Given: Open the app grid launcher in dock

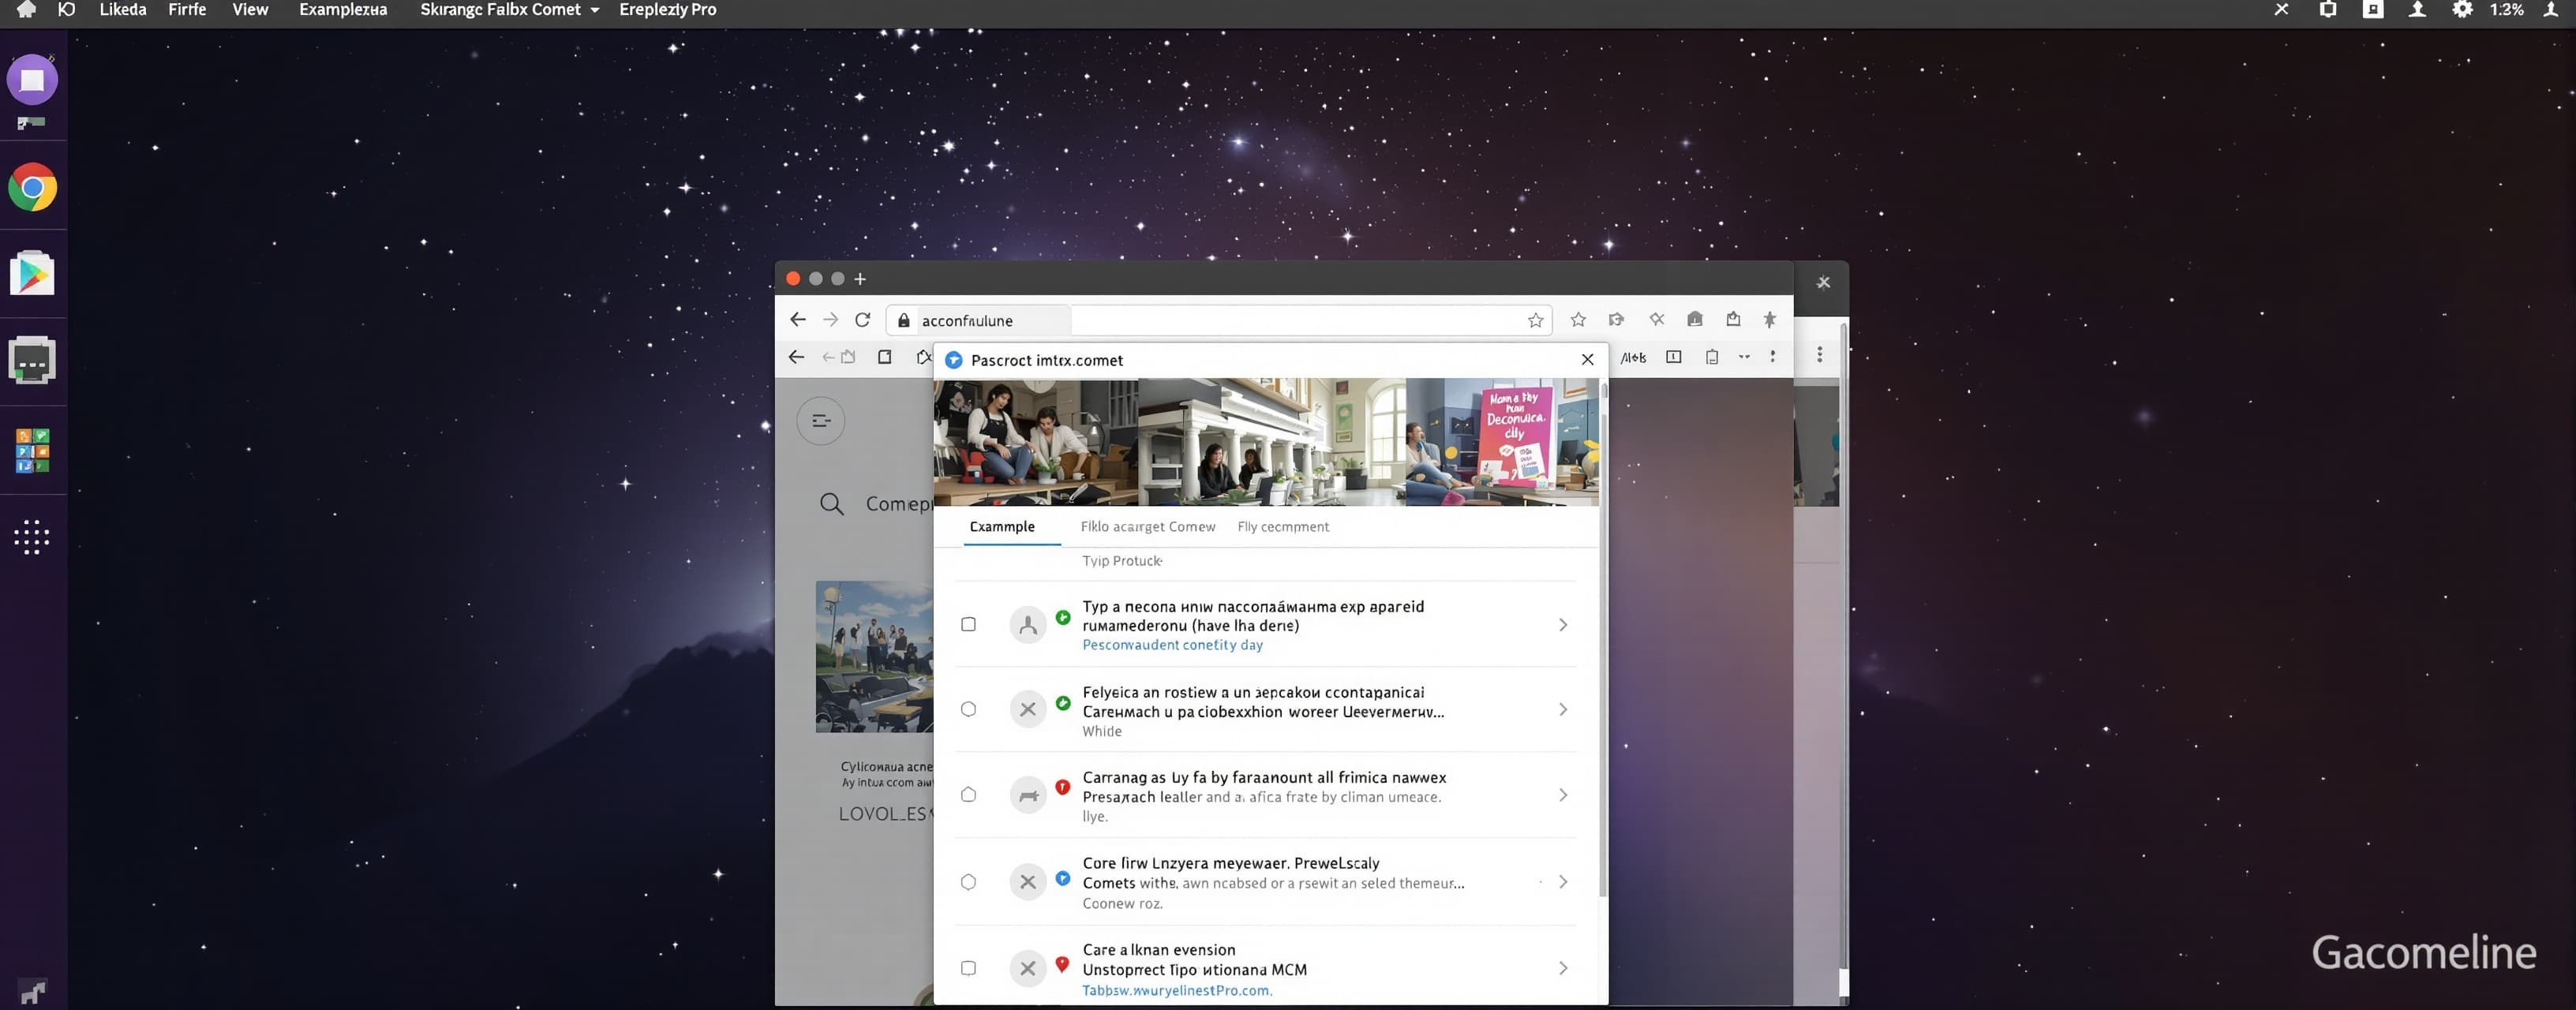Looking at the screenshot, I should point(32,537).
